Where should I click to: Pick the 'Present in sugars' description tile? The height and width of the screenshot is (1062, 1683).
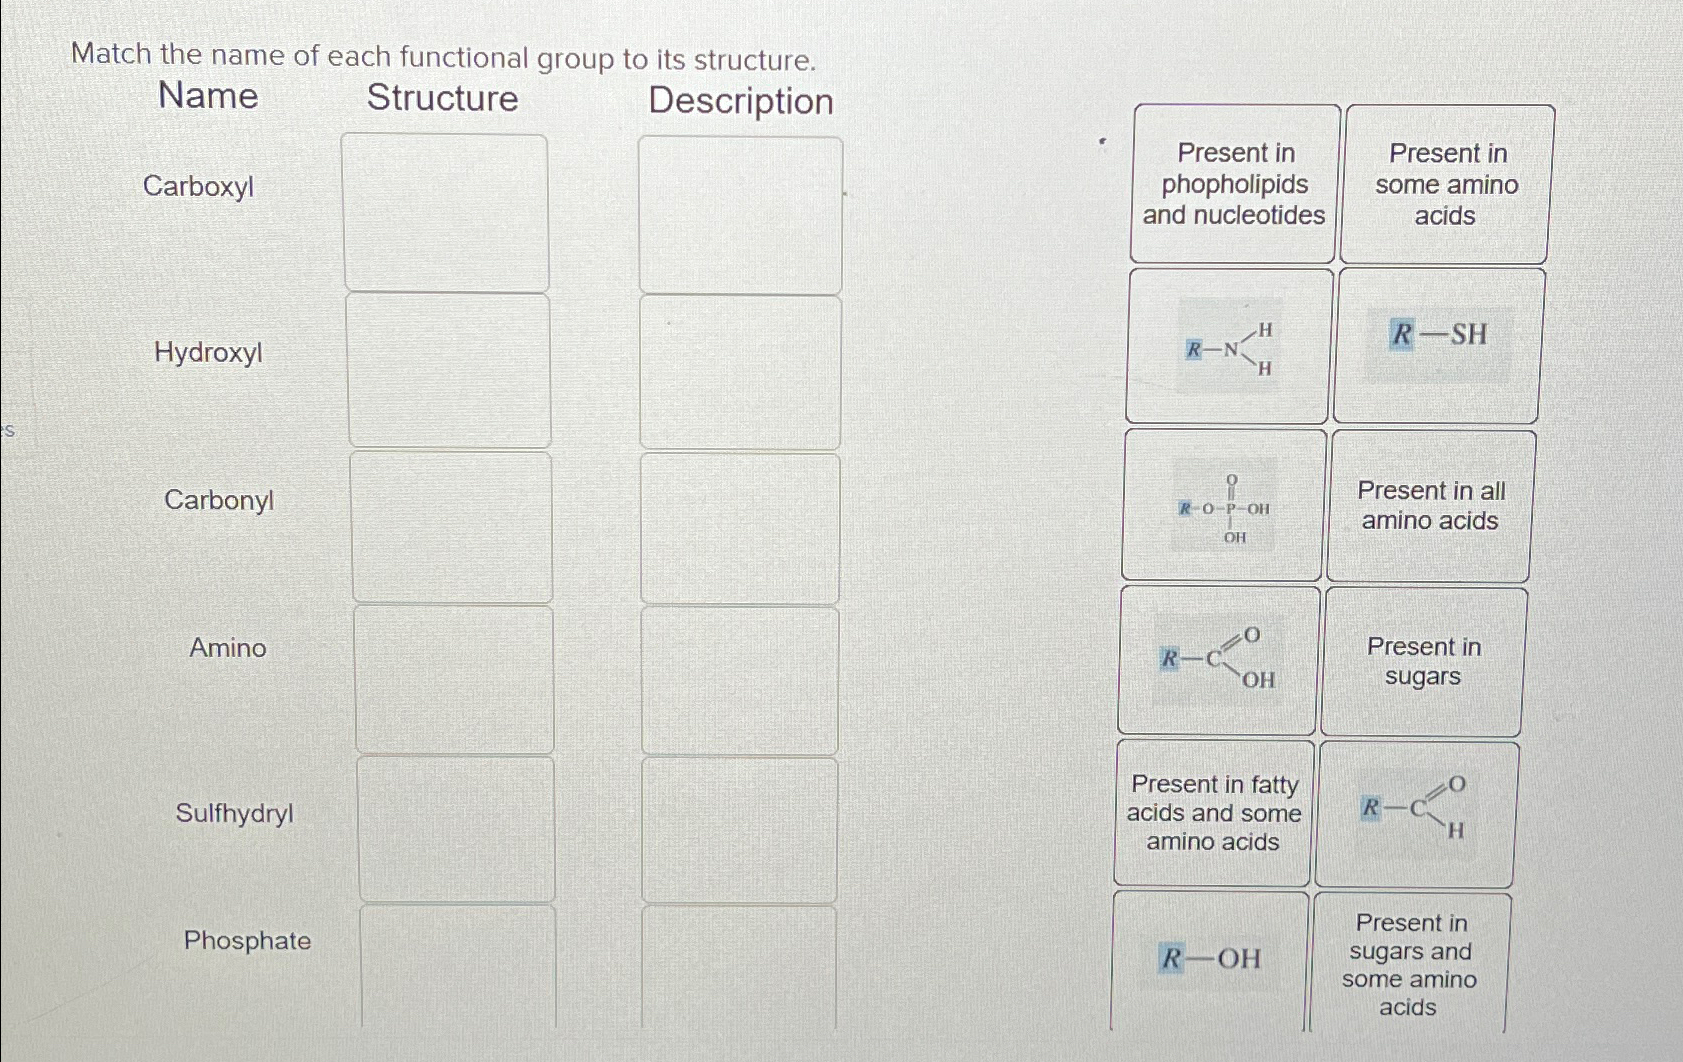[x=1424, y=662]
